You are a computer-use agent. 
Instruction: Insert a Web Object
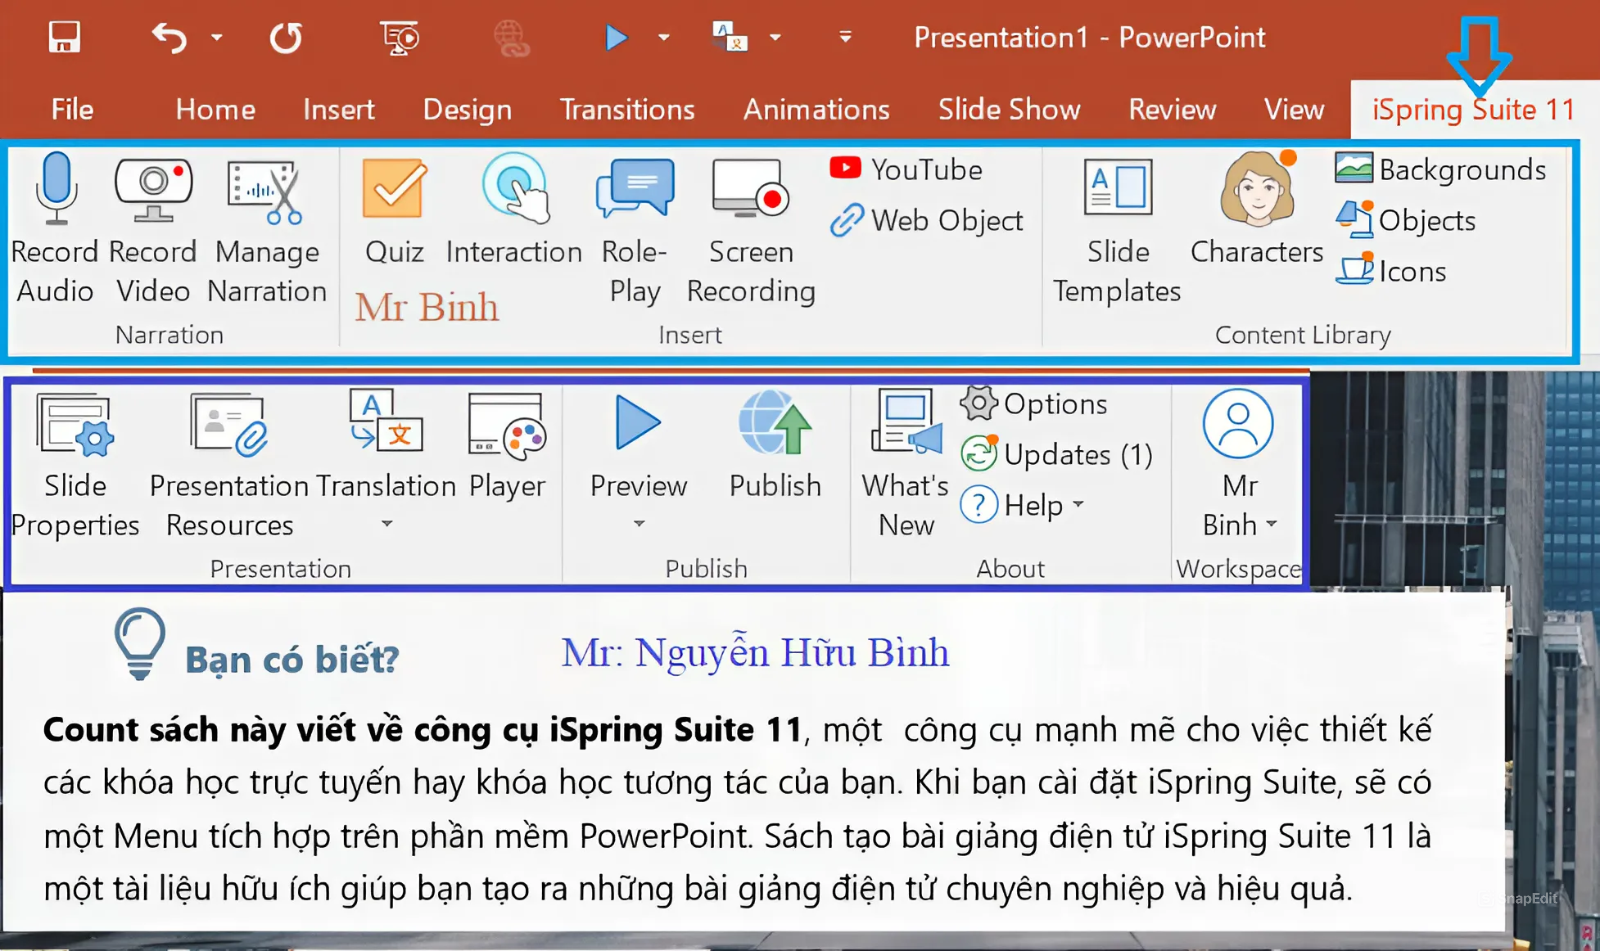click(x=926, y=220)
